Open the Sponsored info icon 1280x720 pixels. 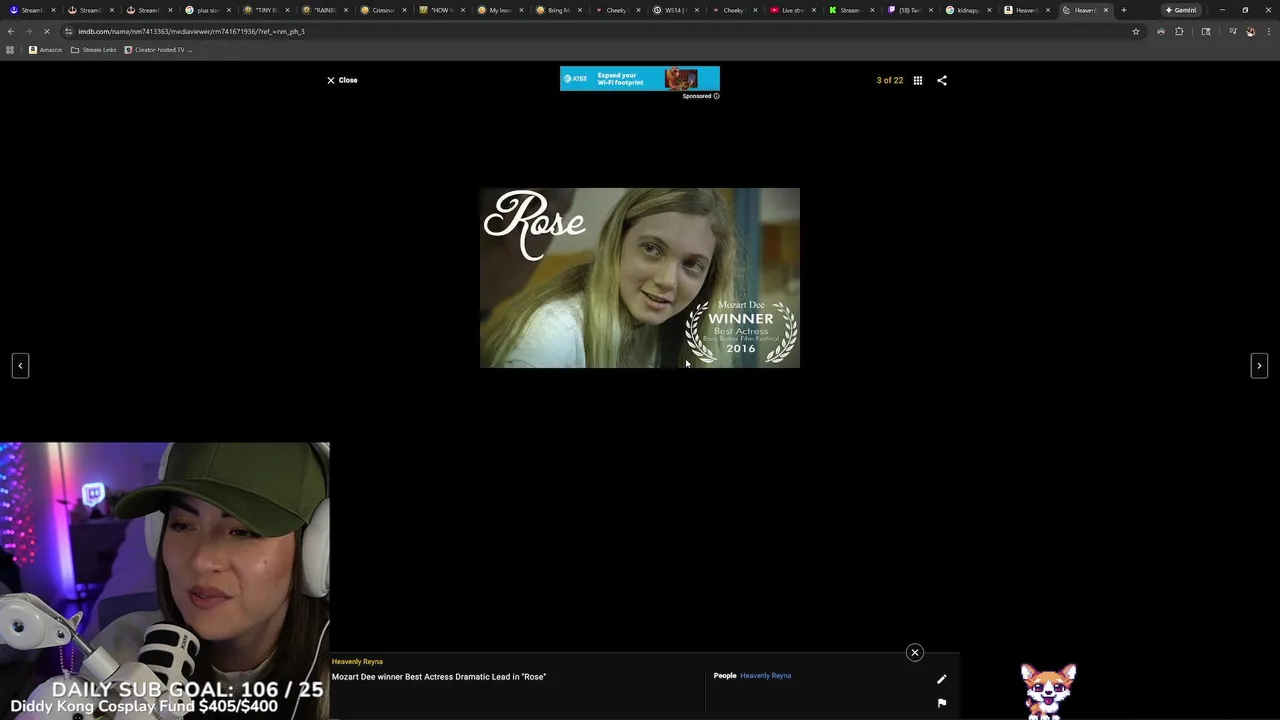(716, 96)
